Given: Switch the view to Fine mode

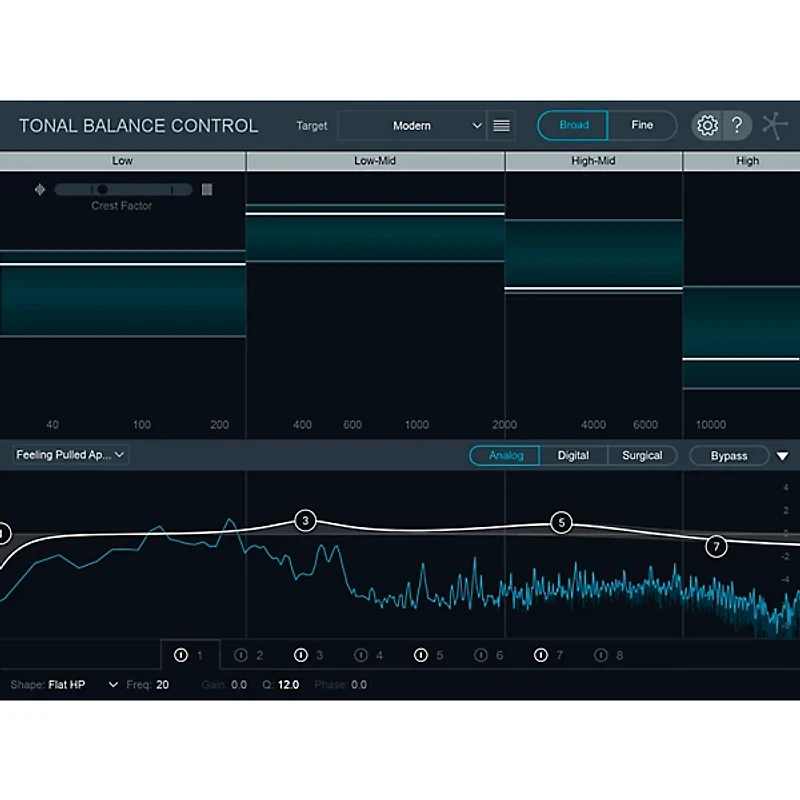Looking at the screenshot, I should pos(642,125).
